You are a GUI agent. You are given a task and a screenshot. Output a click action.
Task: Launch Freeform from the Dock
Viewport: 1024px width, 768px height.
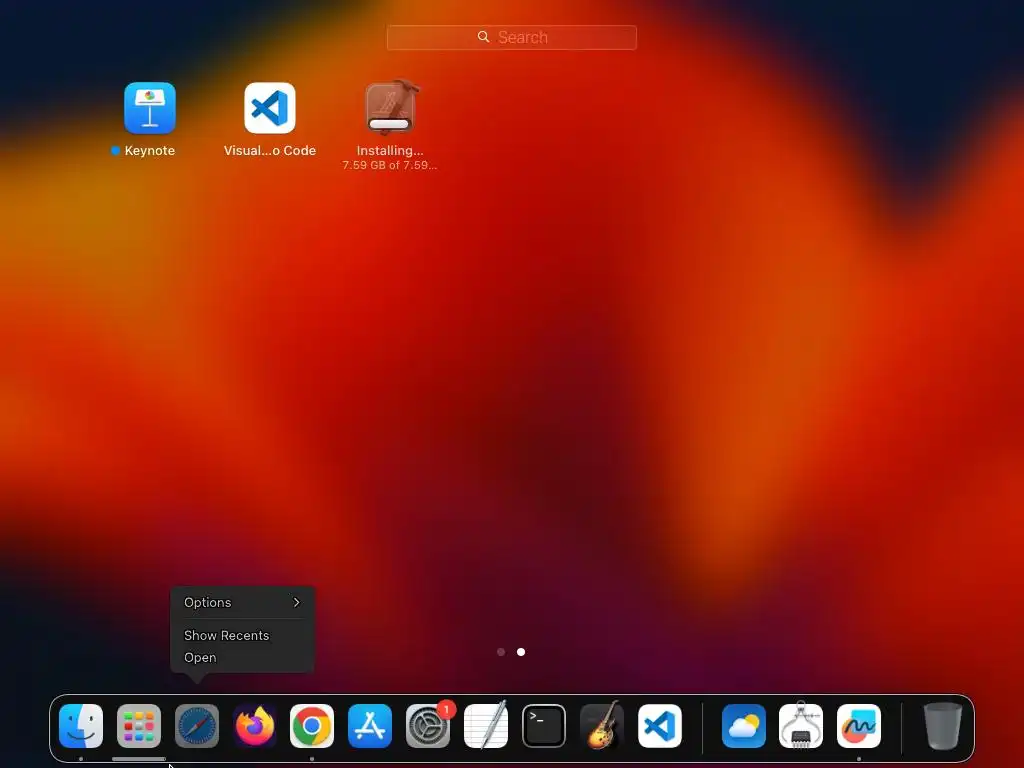click(859, 726)
